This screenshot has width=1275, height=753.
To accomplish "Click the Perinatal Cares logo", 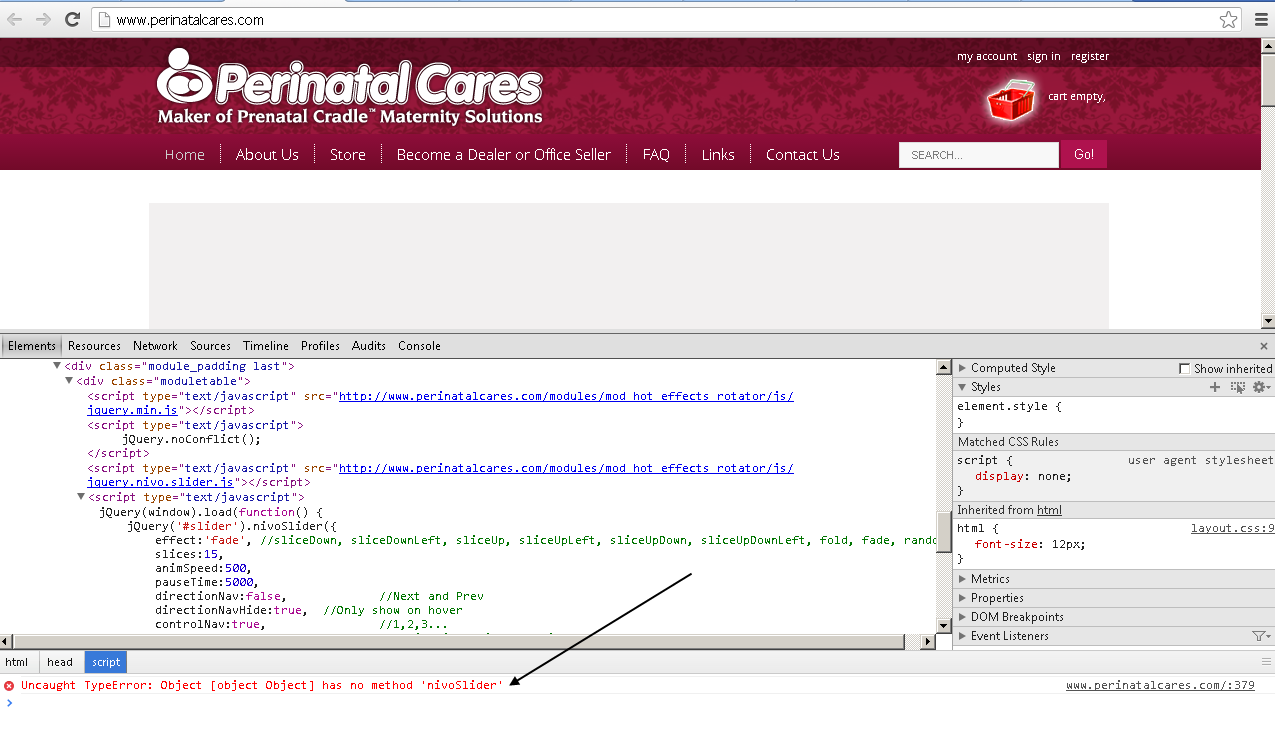I will (x=349, y=87).
